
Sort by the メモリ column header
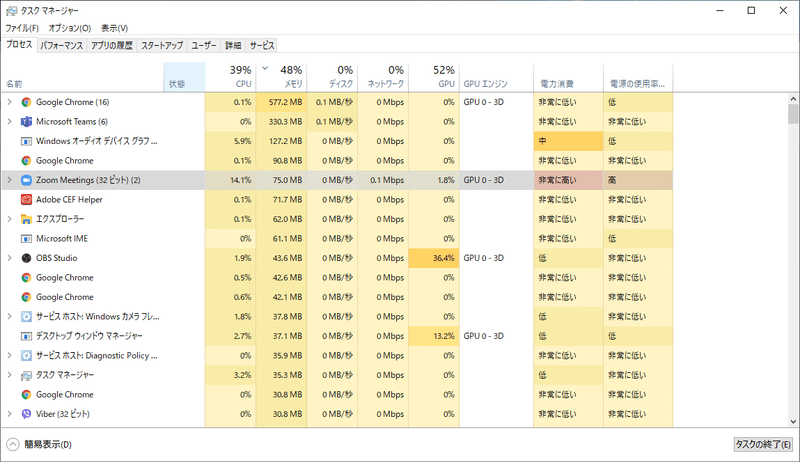tap(281, 76)
